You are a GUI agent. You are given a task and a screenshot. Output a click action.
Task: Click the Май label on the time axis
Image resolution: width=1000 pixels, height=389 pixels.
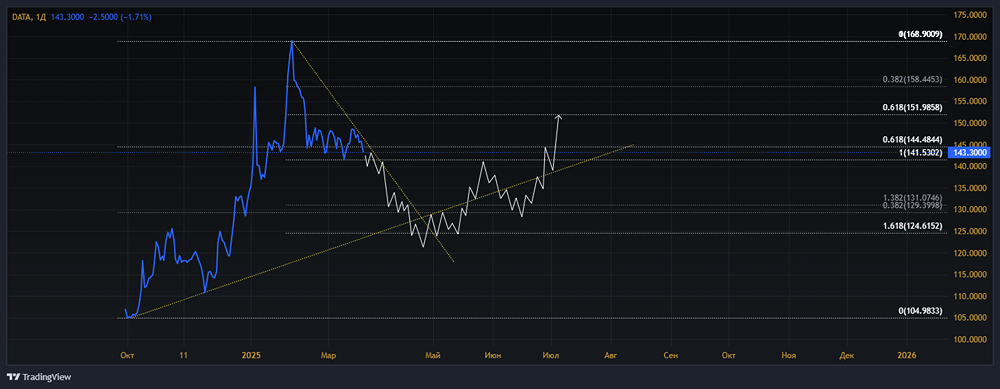click(433, 355)
